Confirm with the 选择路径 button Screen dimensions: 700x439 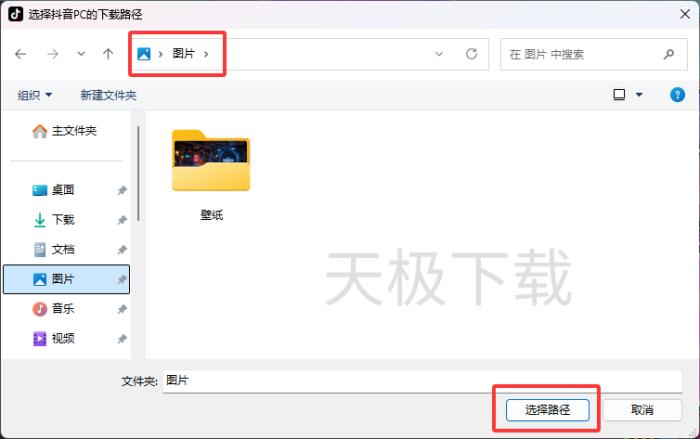[546, 410]
